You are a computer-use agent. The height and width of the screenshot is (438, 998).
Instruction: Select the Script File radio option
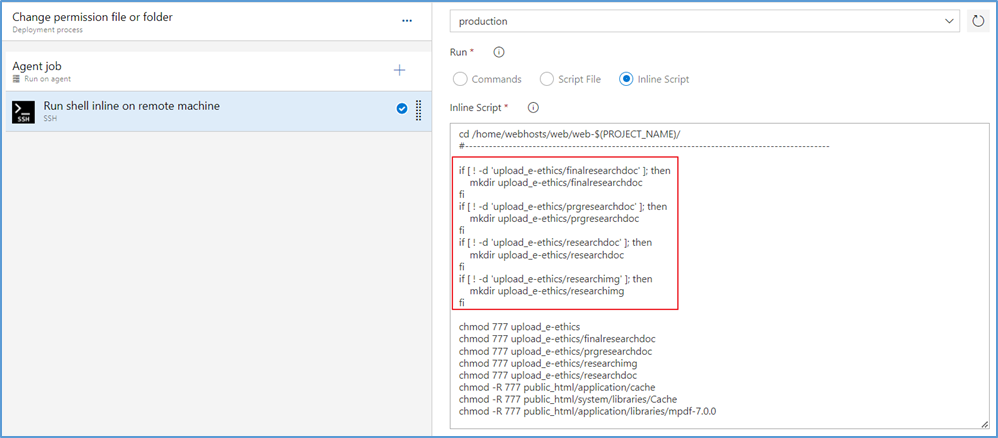547,79
